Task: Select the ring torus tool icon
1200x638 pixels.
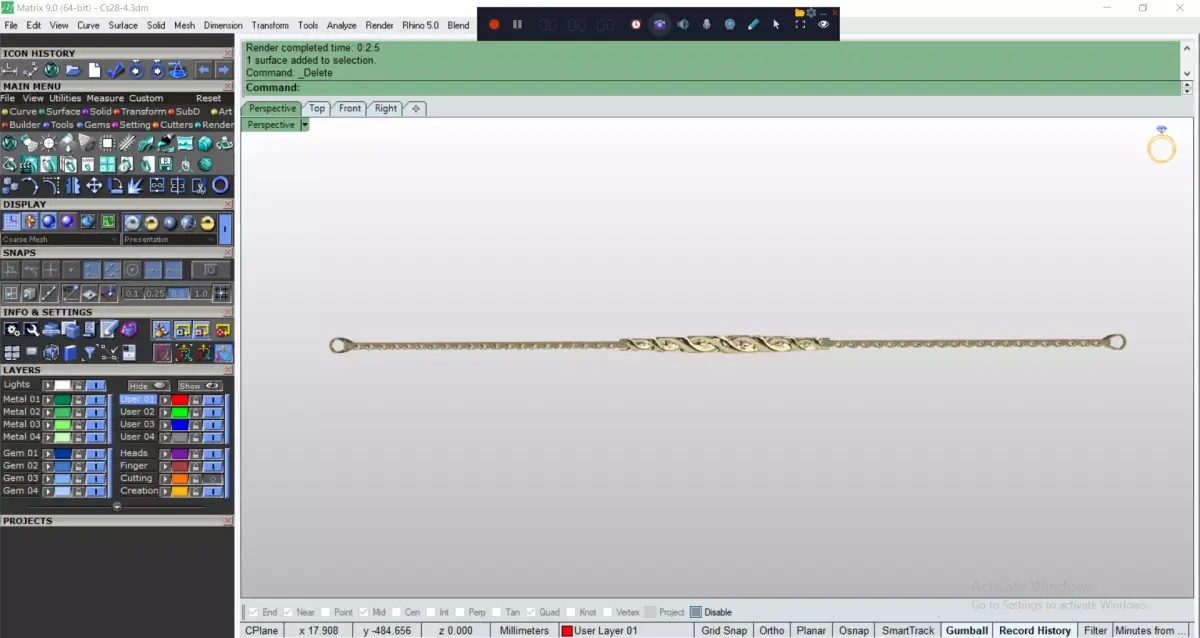Action: [x=220, y=185]
